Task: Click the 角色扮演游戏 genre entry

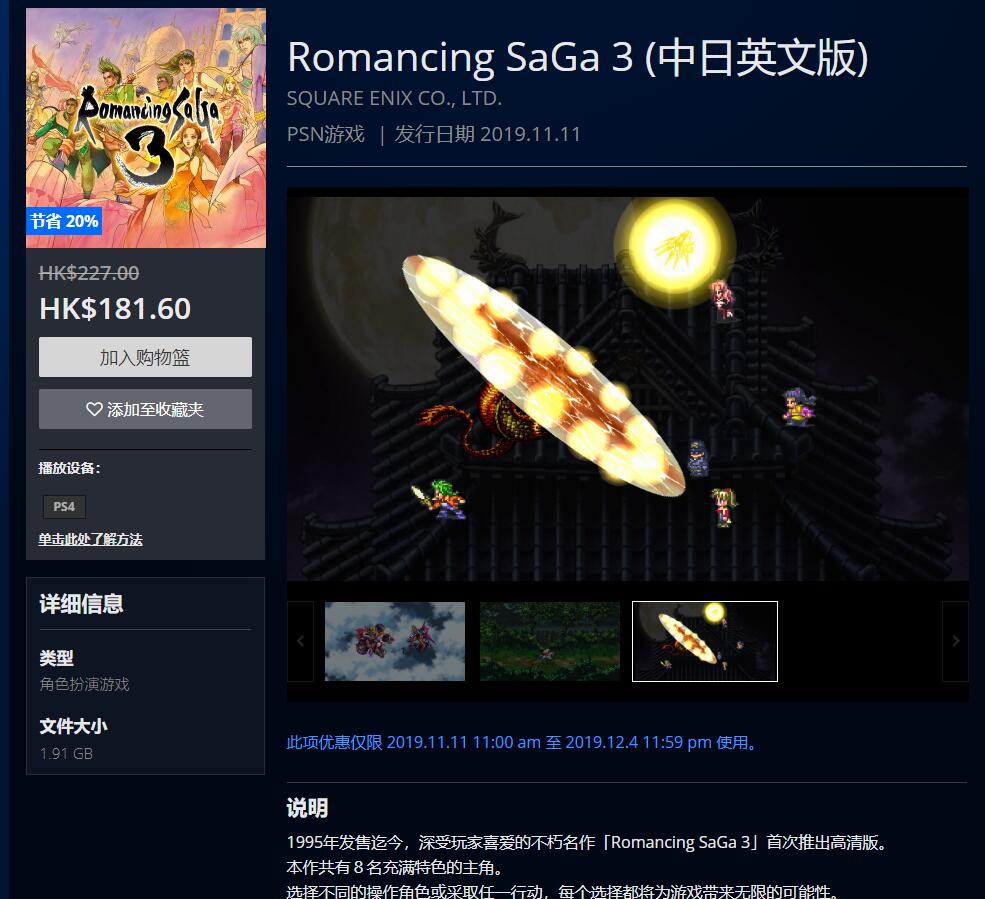Action: [x=84, y=684]
